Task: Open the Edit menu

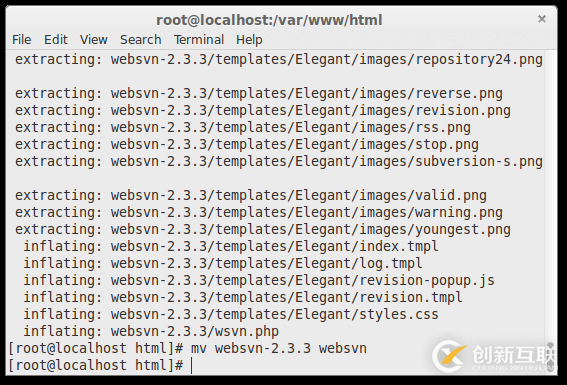Action: pyautogui.click(x=56, y=39)
